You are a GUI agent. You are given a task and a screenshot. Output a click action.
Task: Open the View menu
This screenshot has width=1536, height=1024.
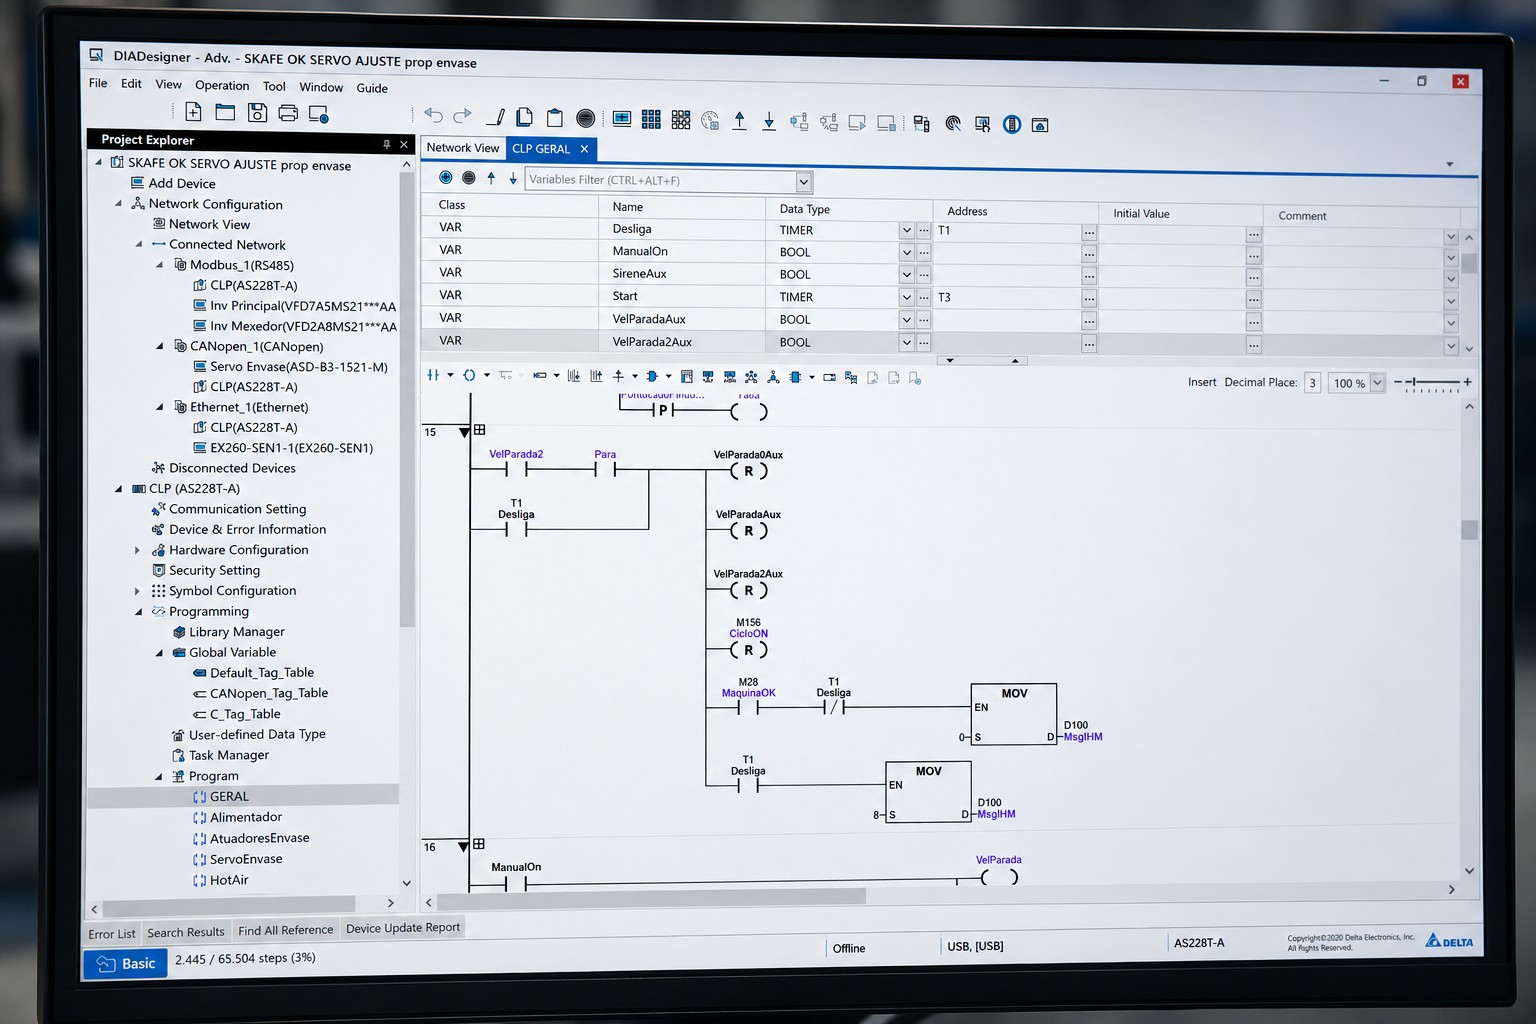(168, 84)
